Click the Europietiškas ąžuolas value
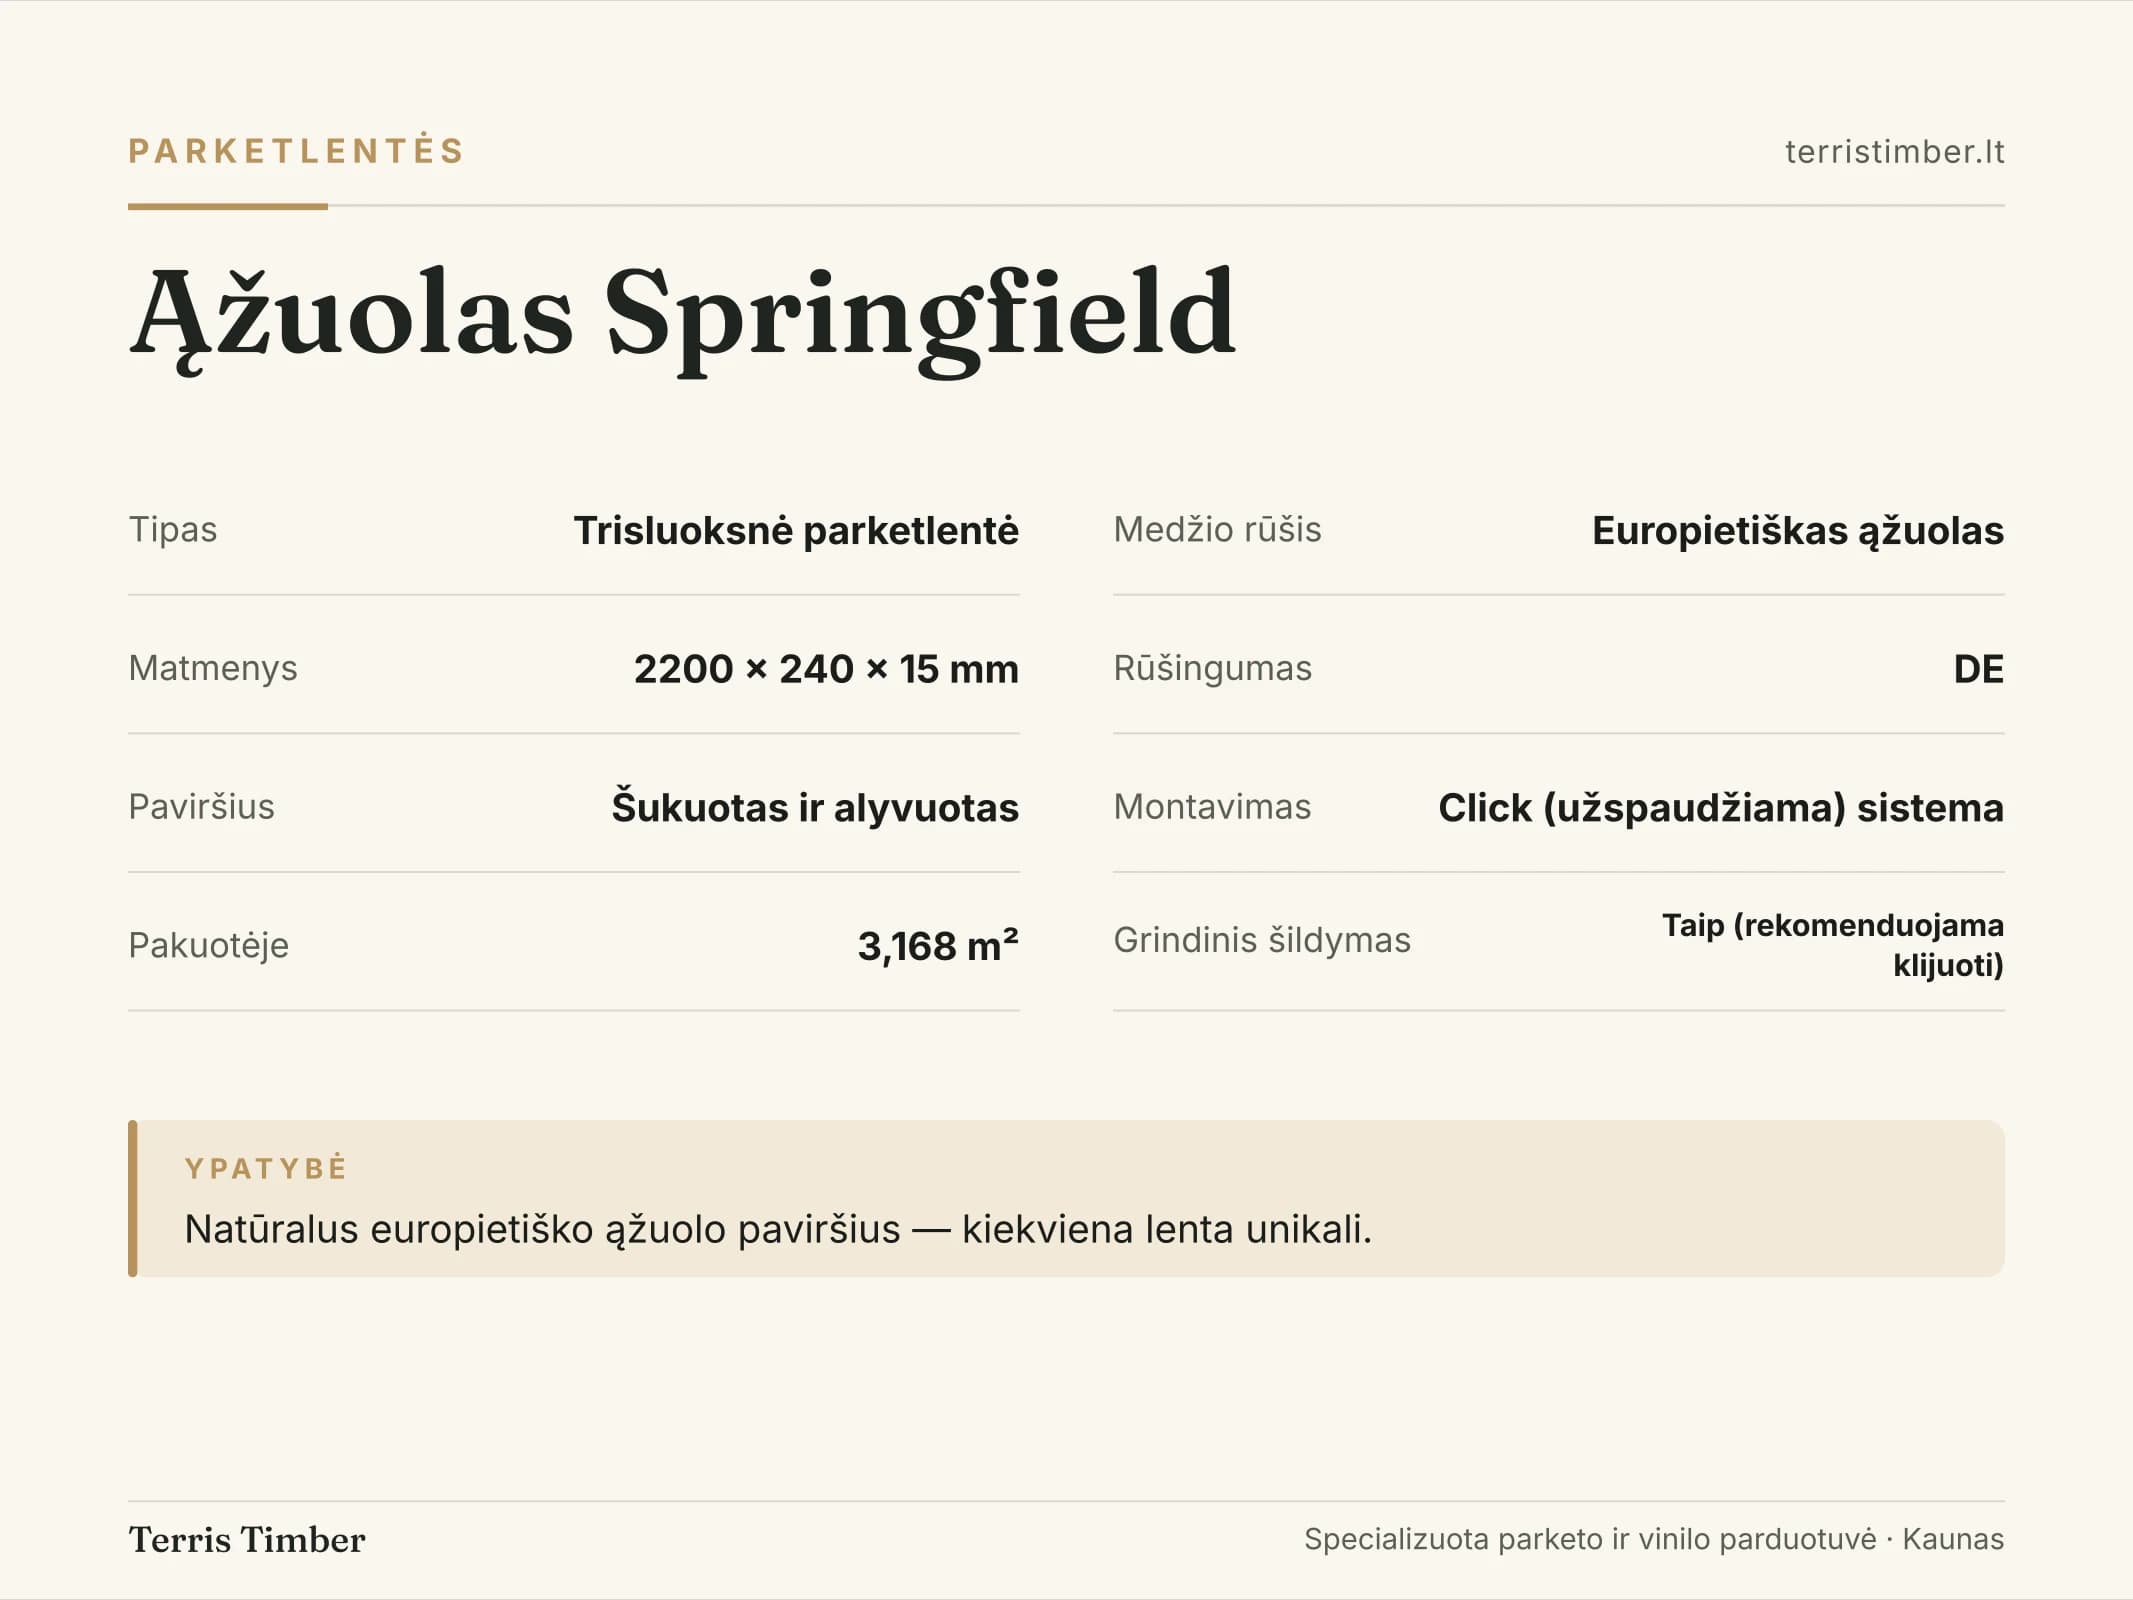2133x1600 pixels. (x=1798, y=531)
